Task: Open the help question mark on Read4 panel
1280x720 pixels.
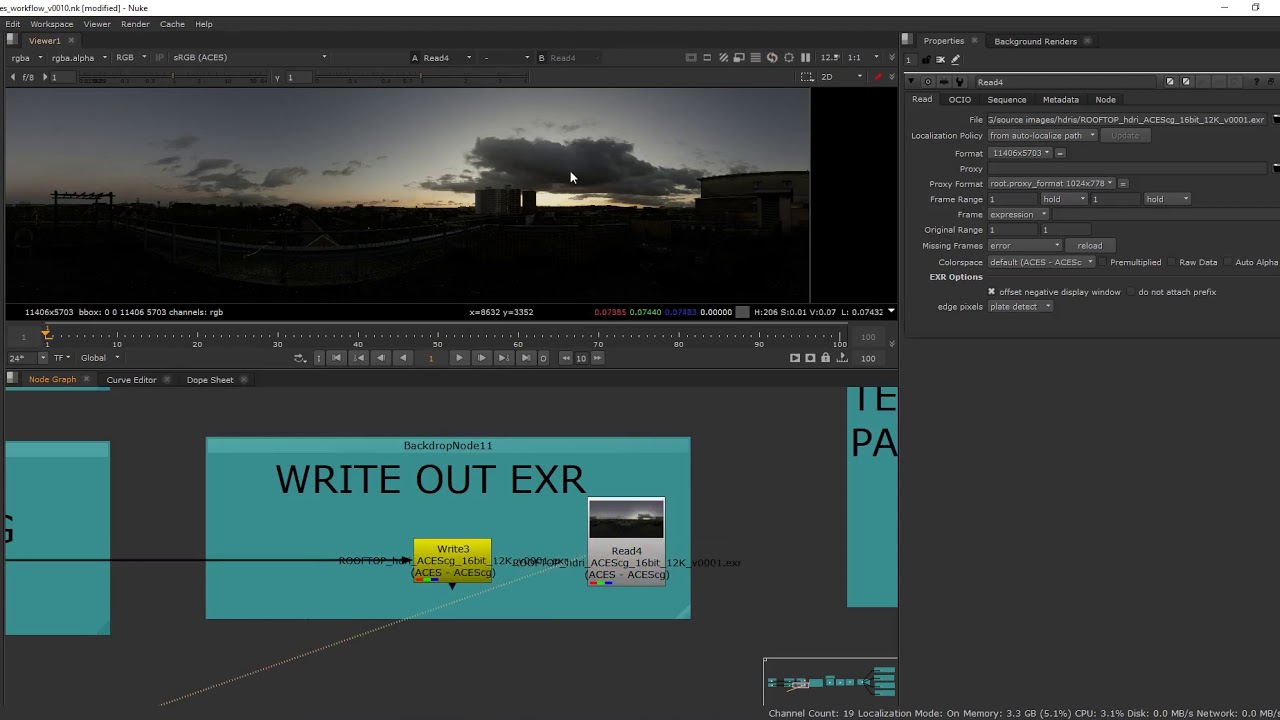Action: 1257,82
